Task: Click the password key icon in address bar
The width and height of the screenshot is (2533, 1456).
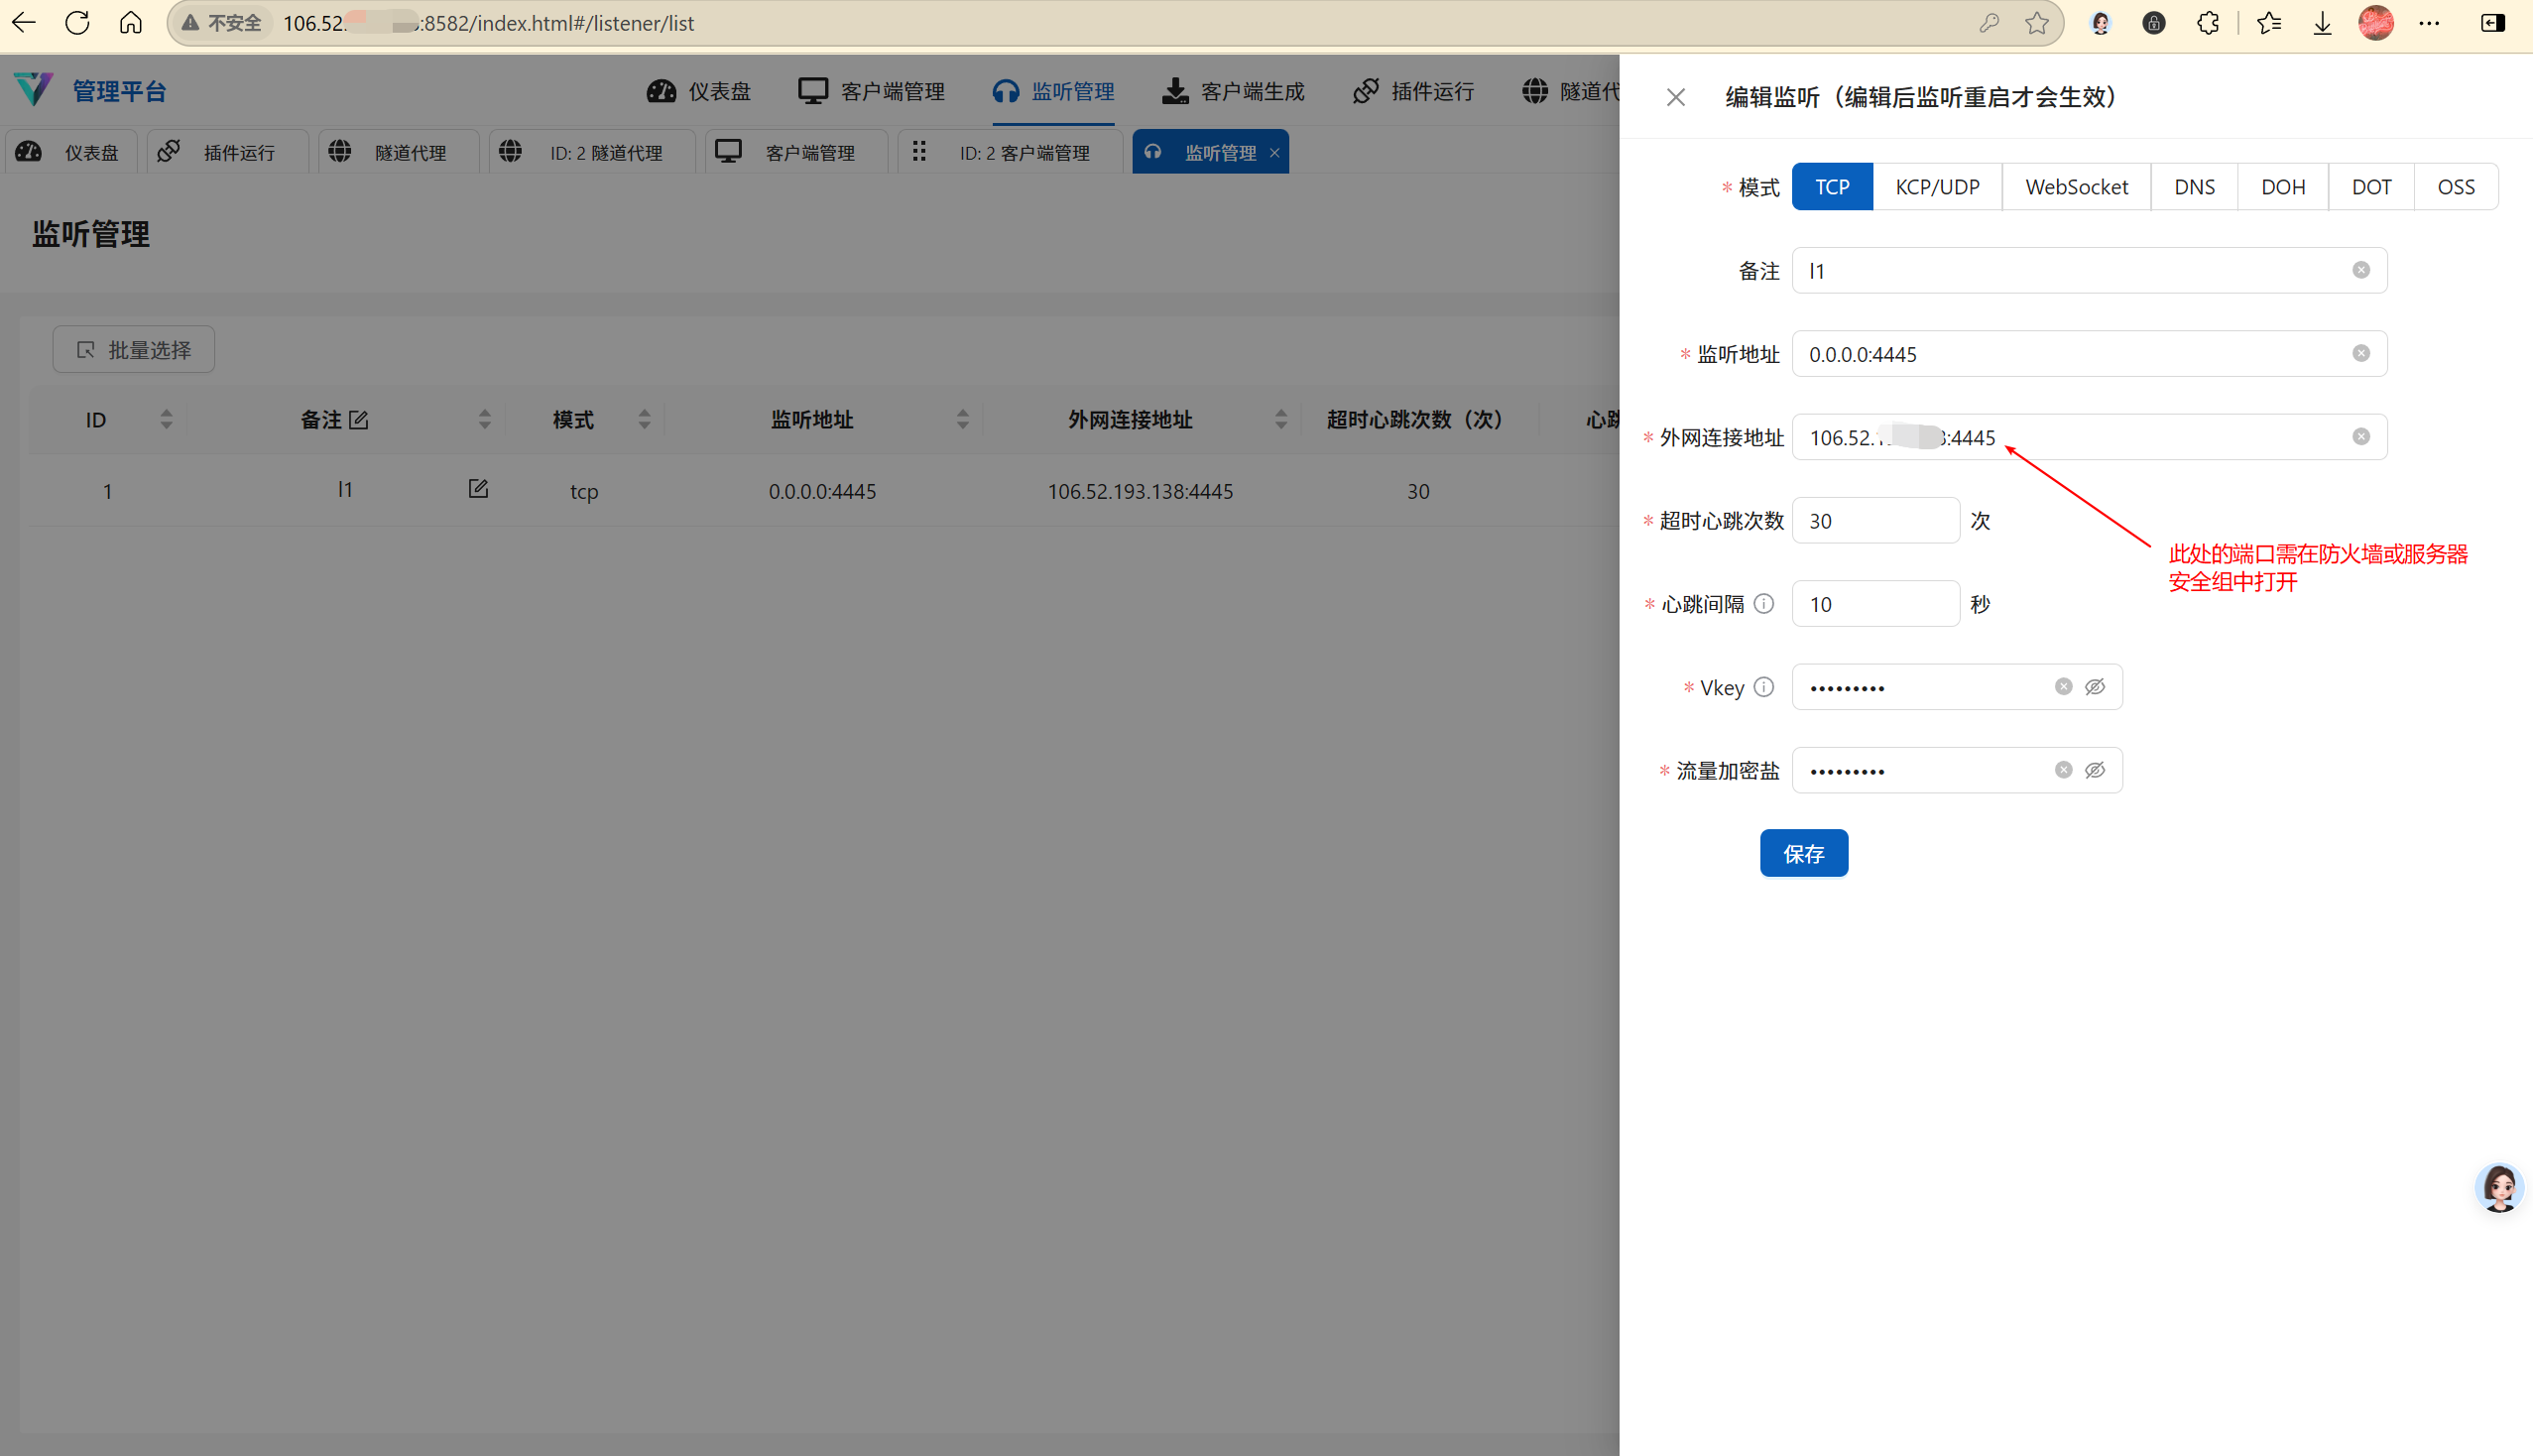Action: tap(1989, 23)
